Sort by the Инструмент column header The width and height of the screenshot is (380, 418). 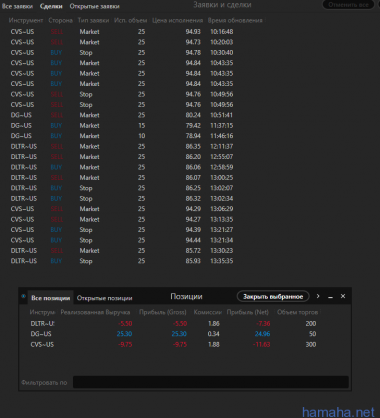26,20
